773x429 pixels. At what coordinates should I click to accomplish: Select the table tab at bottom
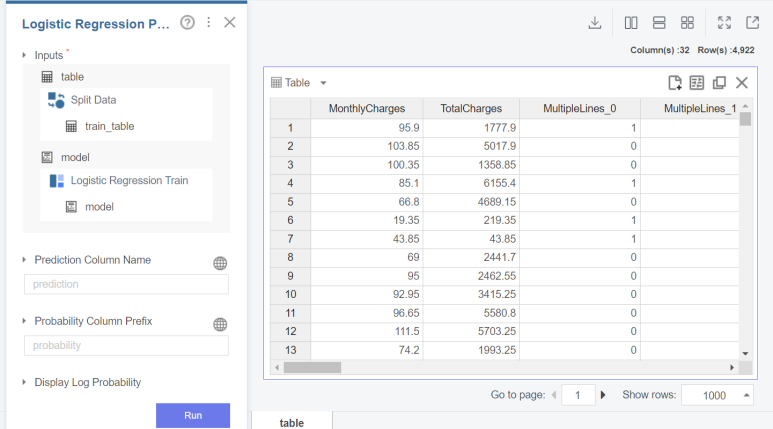(x=292, y=422)
